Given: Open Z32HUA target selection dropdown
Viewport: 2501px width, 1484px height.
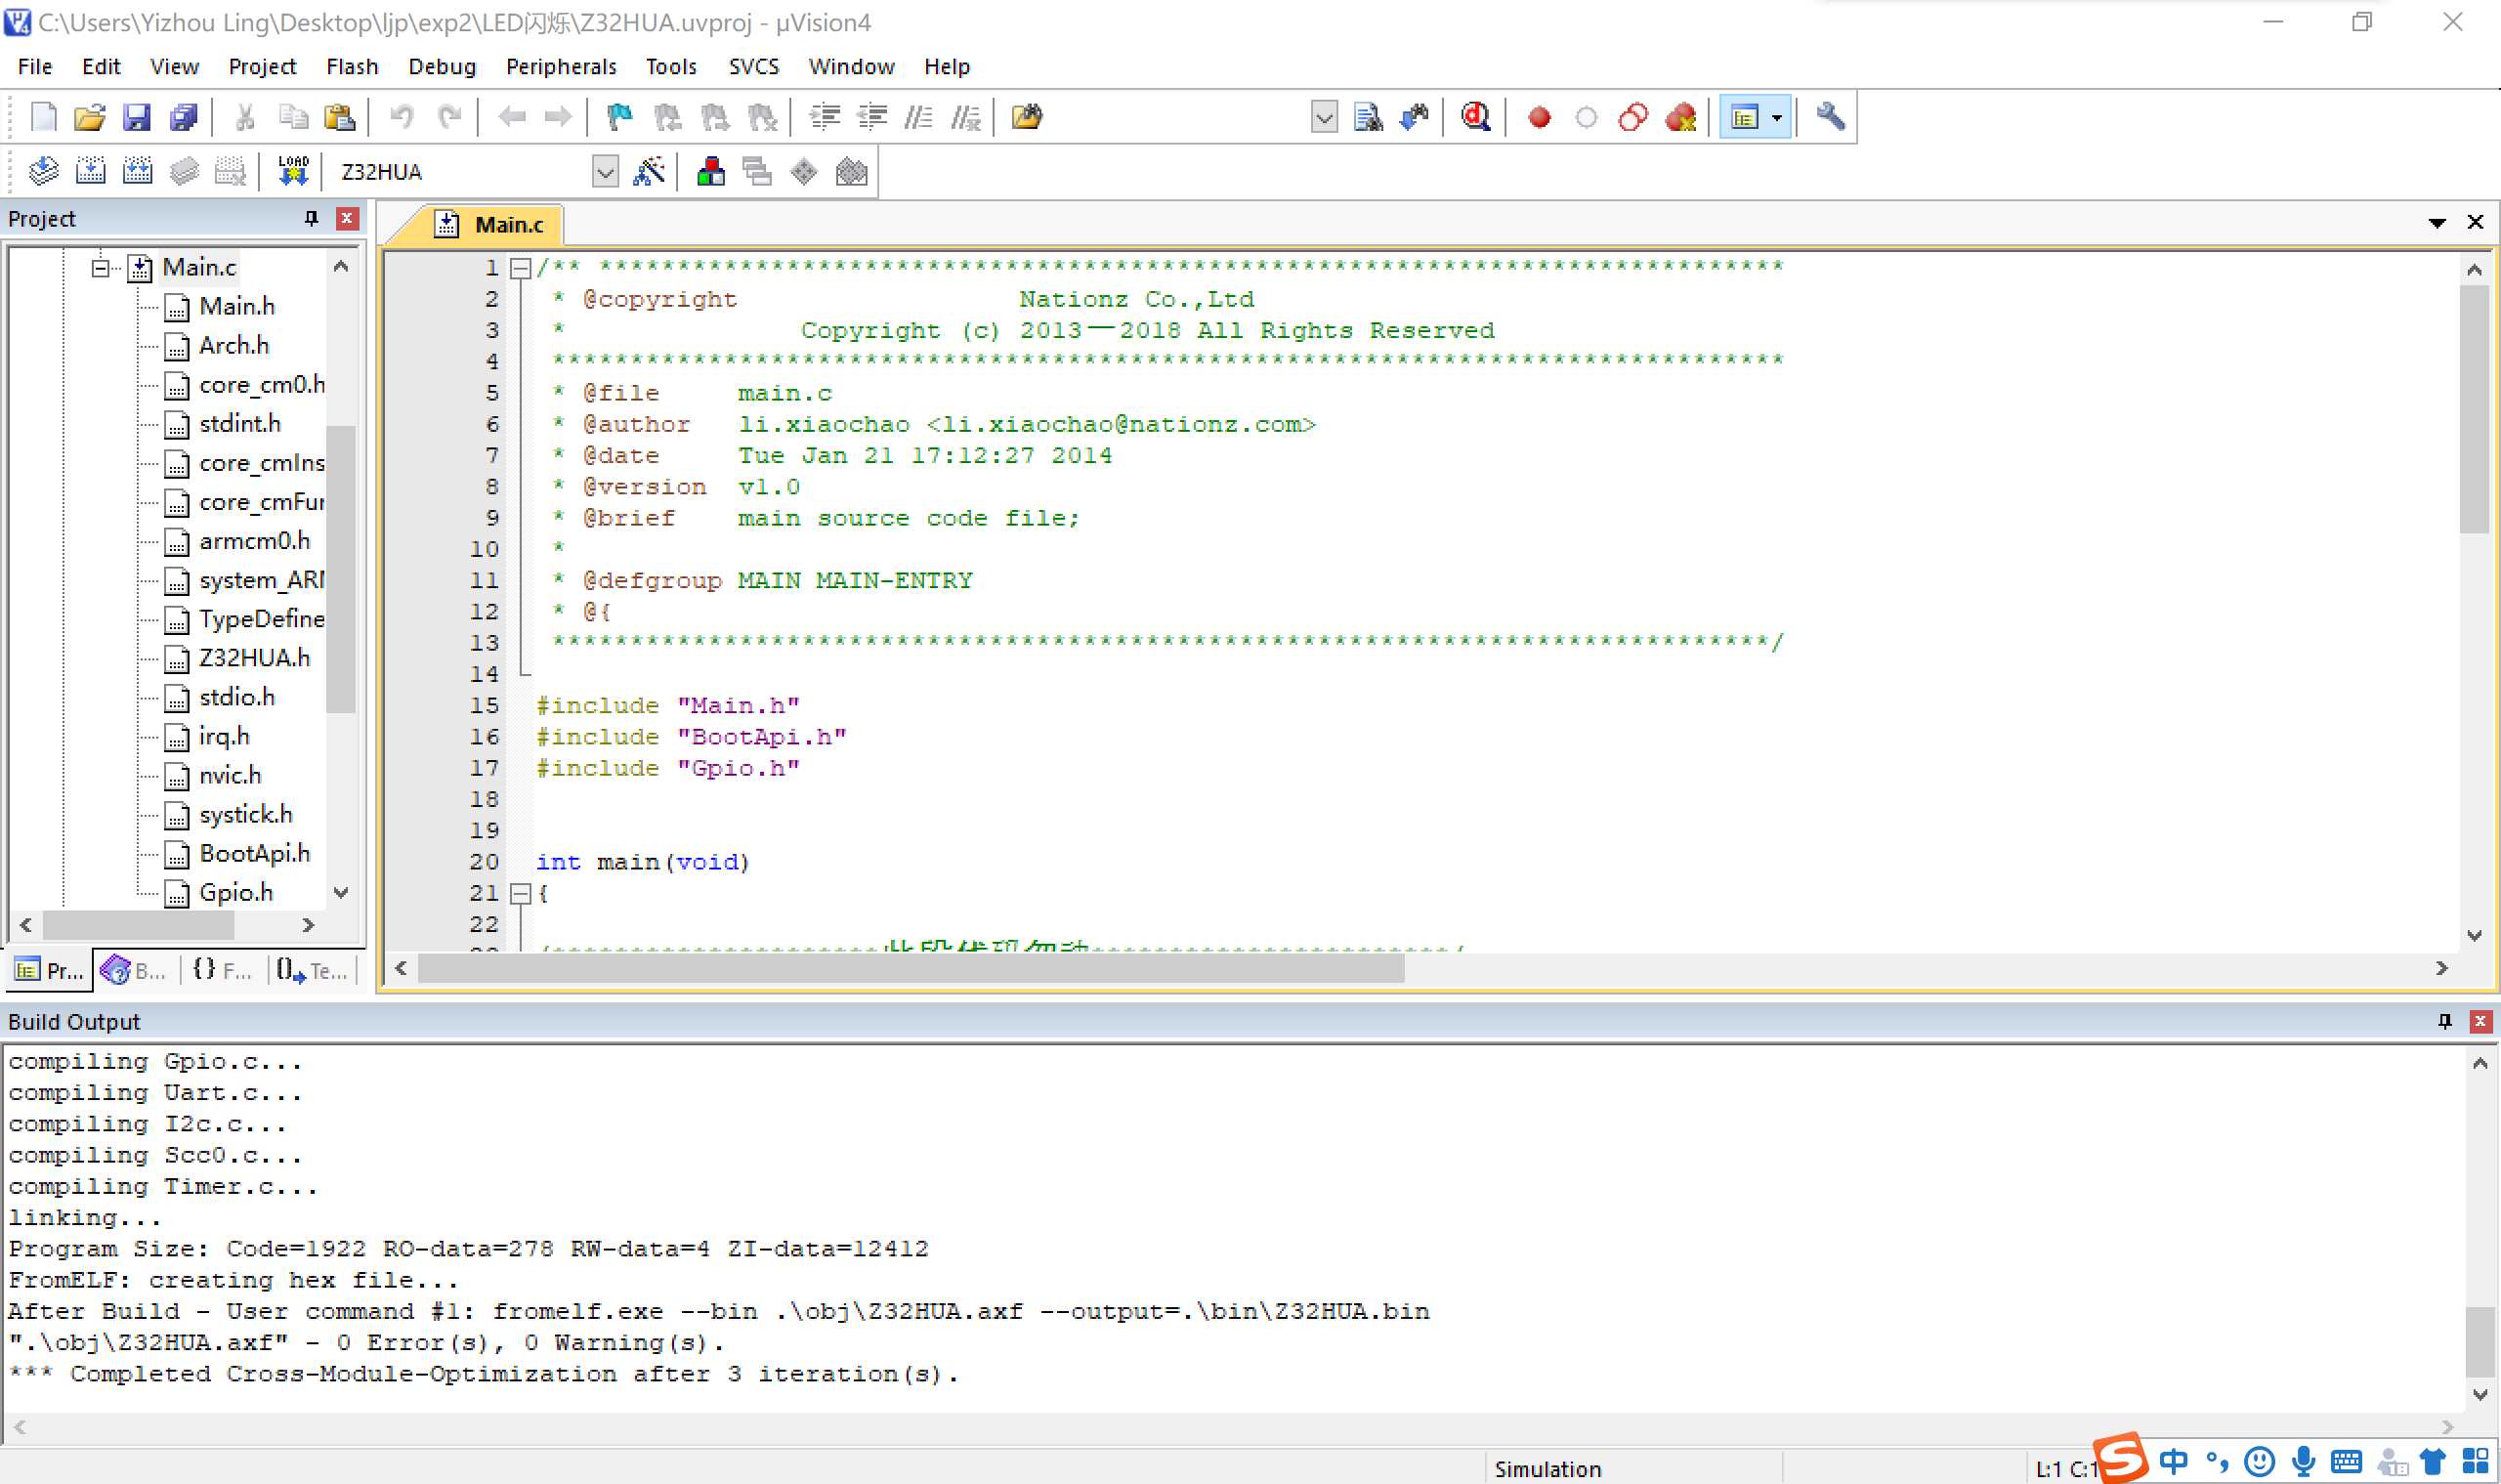Looking at the screenshot, I should click(x=605, y=172).
